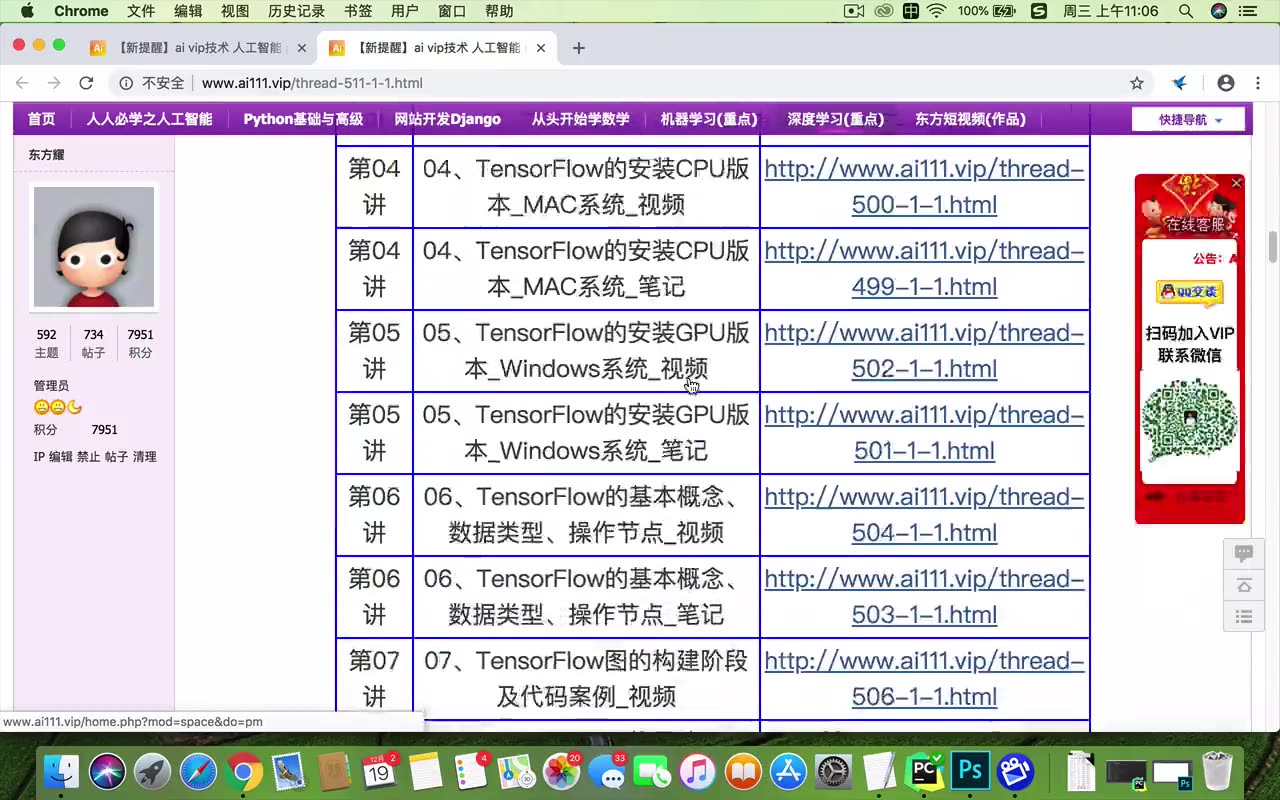Click the 编辑 admin link in sidebar

tap(61, 457)
